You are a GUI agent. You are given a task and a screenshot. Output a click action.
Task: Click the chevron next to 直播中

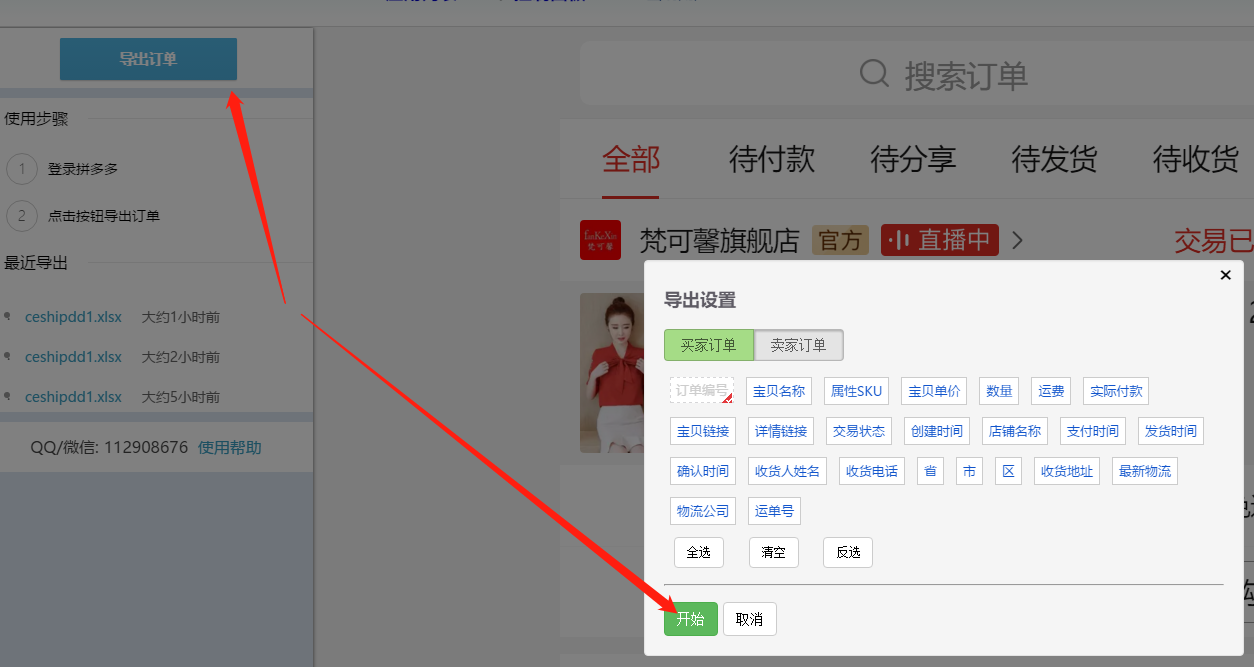point(1018,240)
